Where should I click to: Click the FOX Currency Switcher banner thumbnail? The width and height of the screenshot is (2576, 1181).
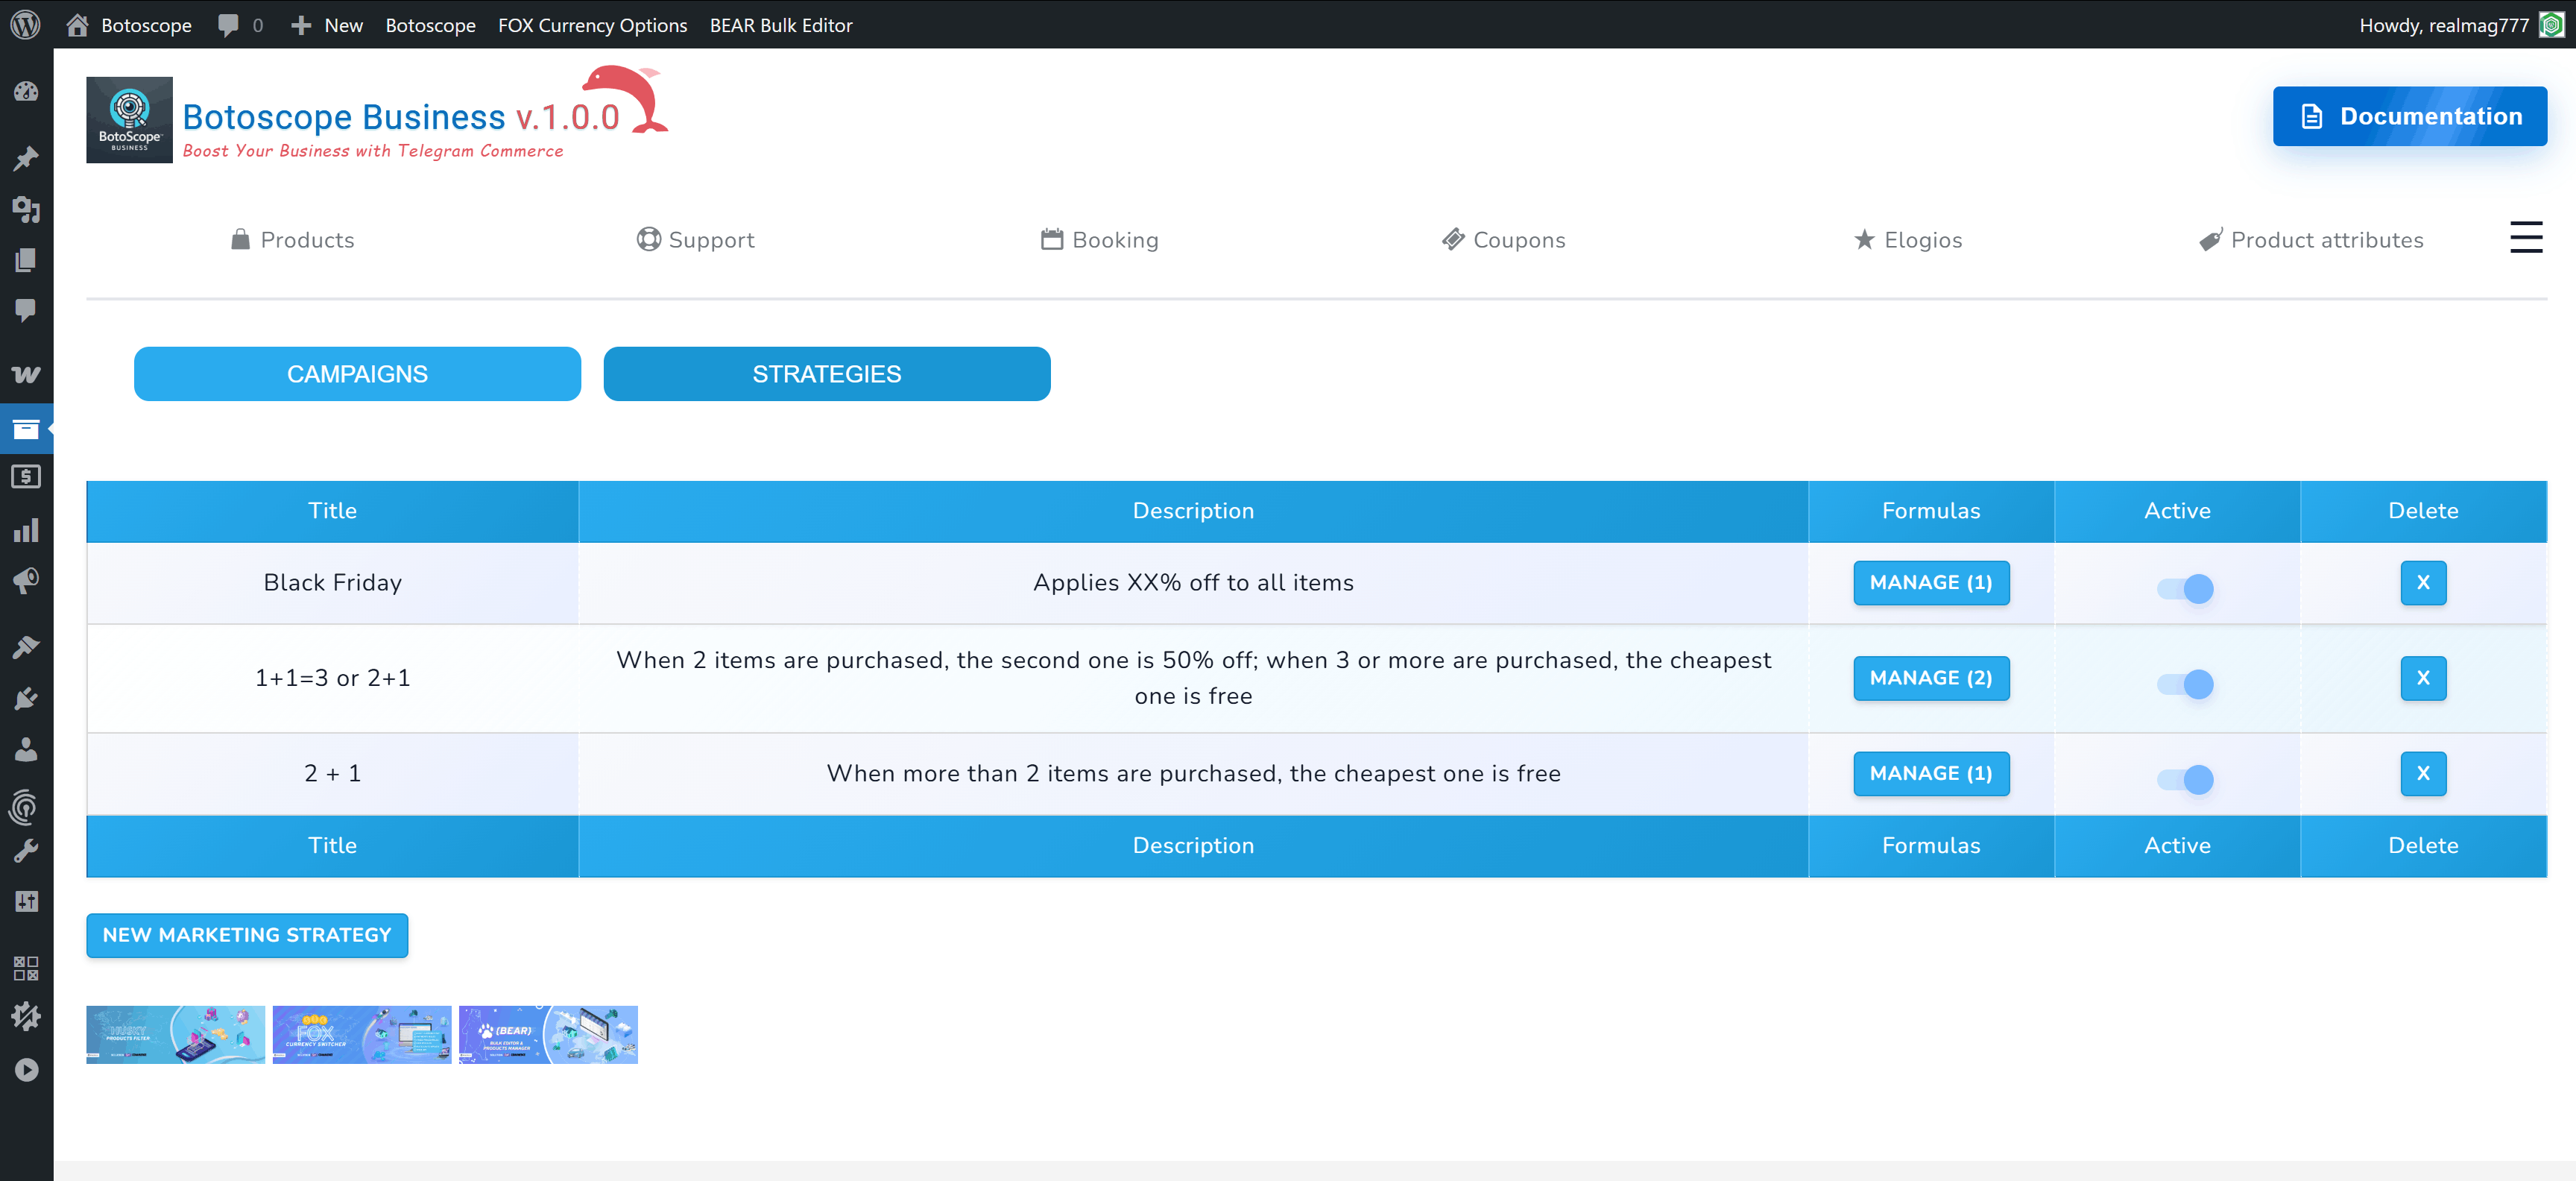362,1034
